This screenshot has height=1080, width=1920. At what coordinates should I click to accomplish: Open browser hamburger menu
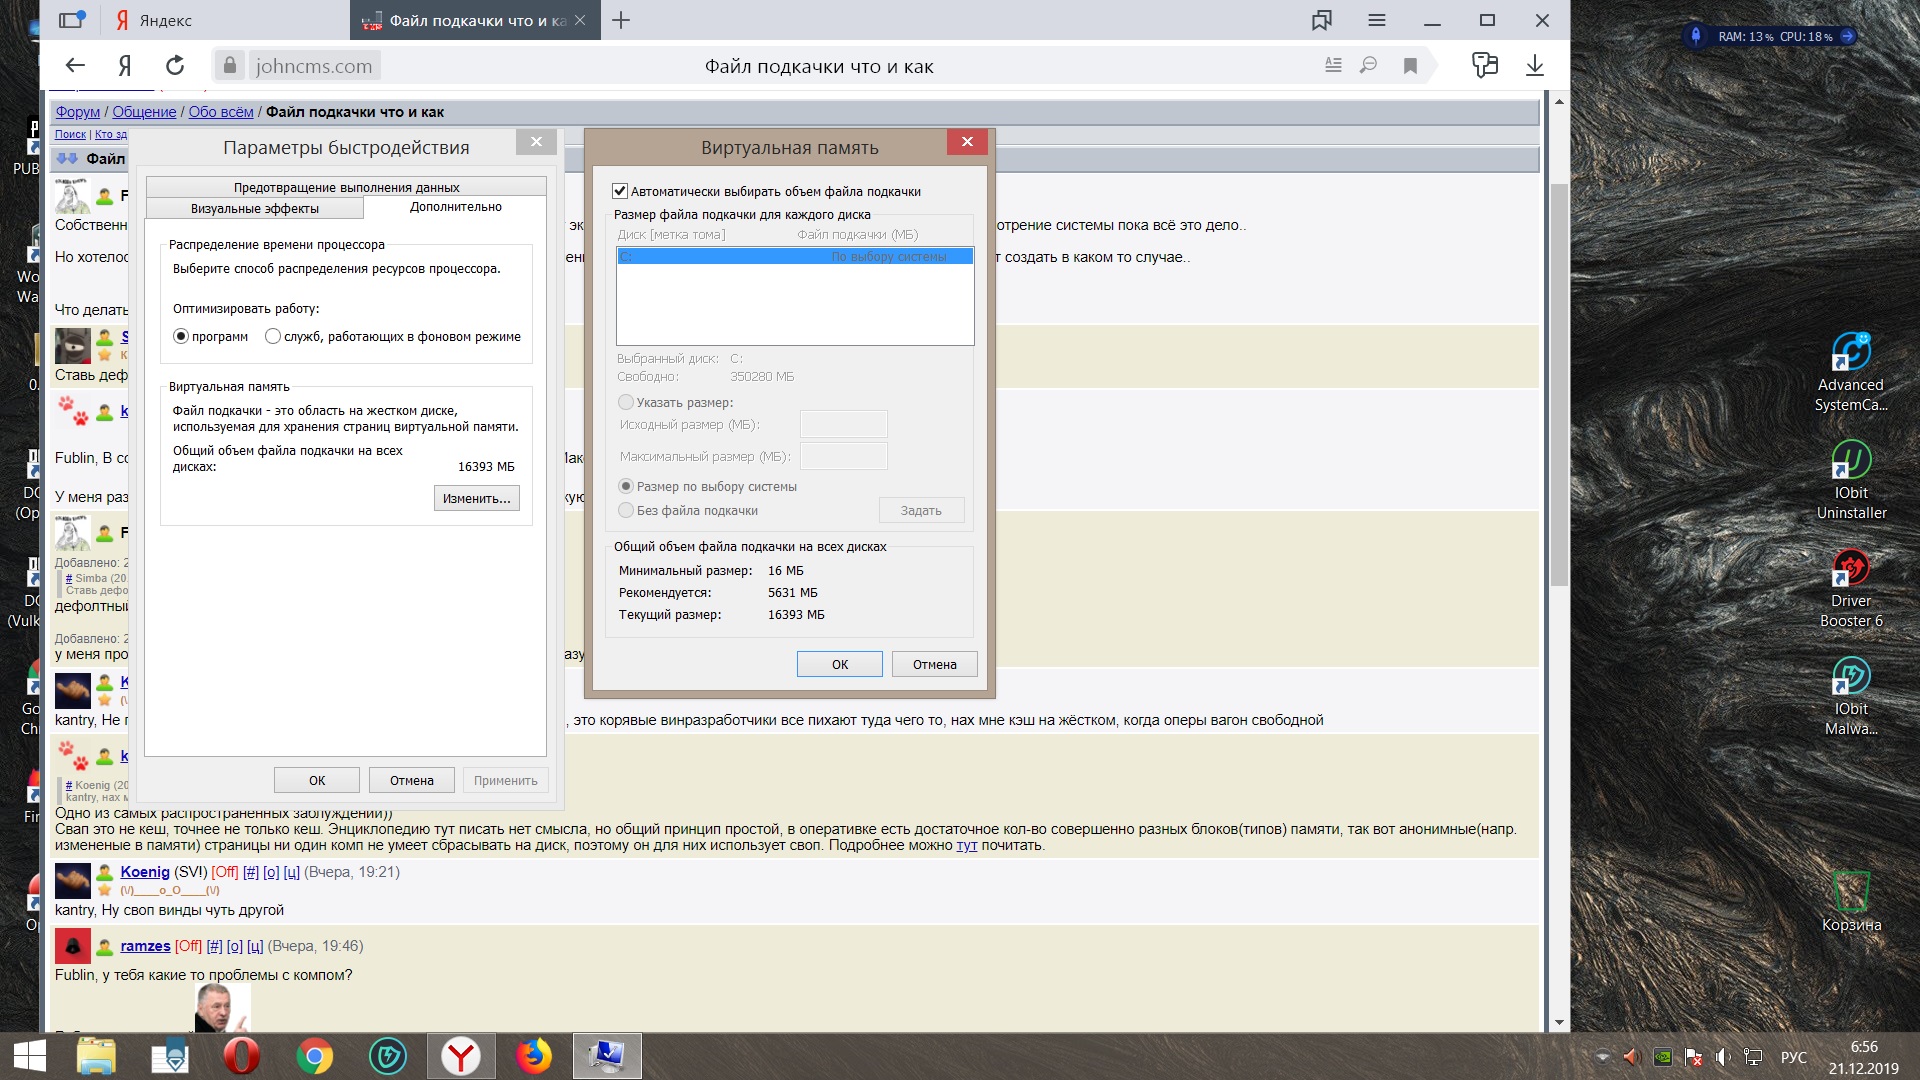[1376, 20]
